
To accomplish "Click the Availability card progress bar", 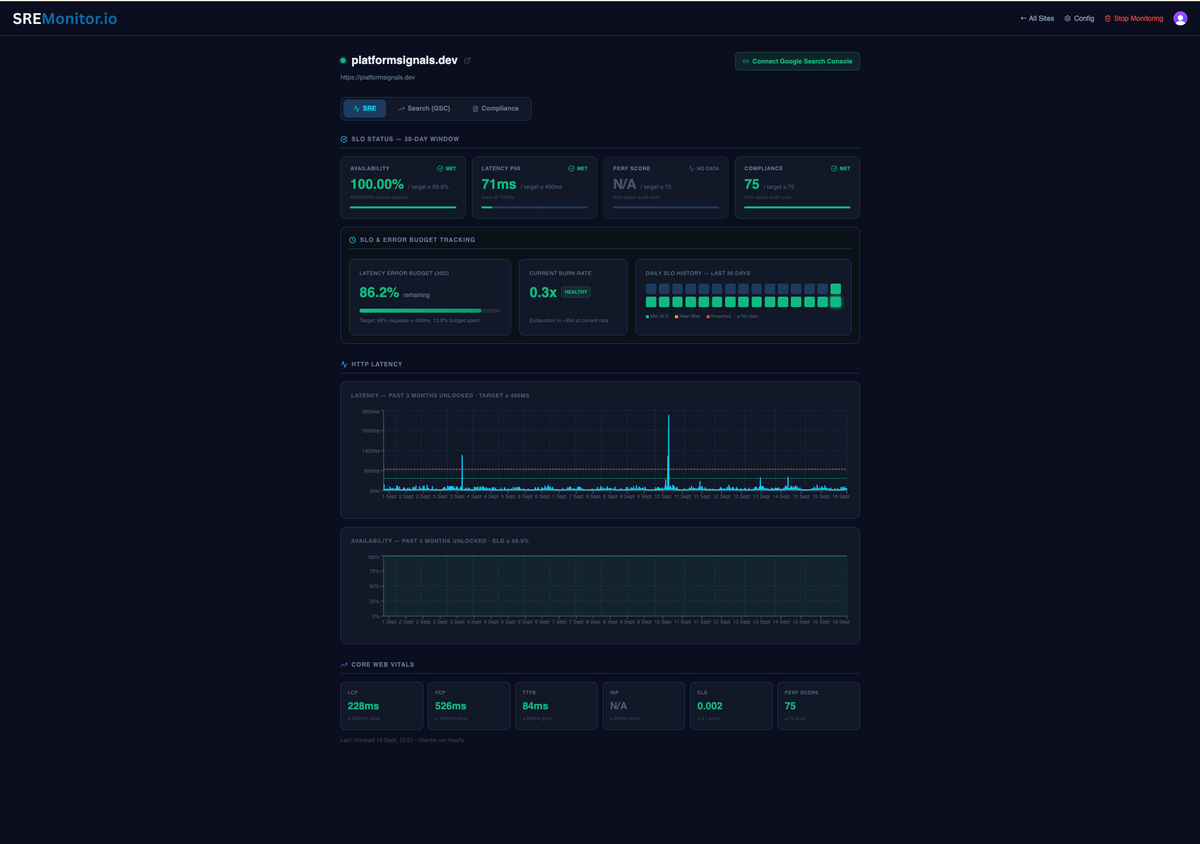I will pyautogui.click(x=403, y=207).
